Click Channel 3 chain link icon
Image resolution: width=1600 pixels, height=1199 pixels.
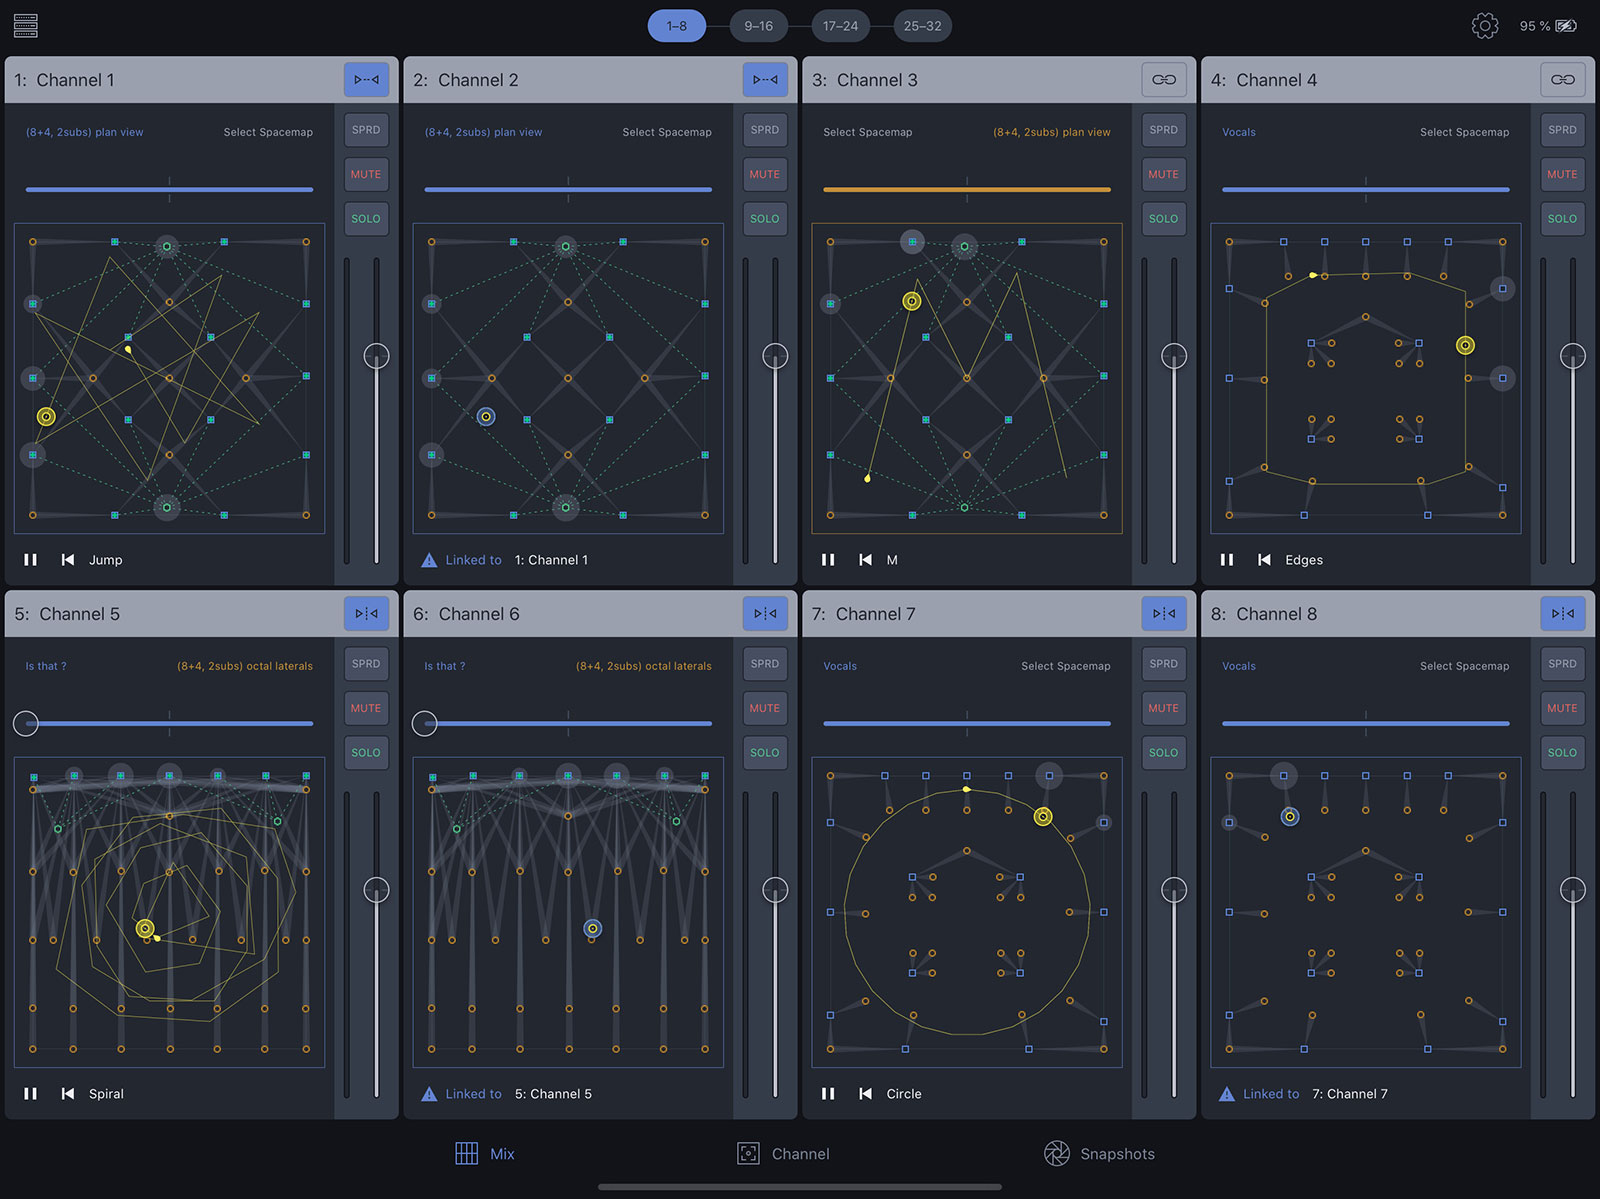[x=1163, y=80]
